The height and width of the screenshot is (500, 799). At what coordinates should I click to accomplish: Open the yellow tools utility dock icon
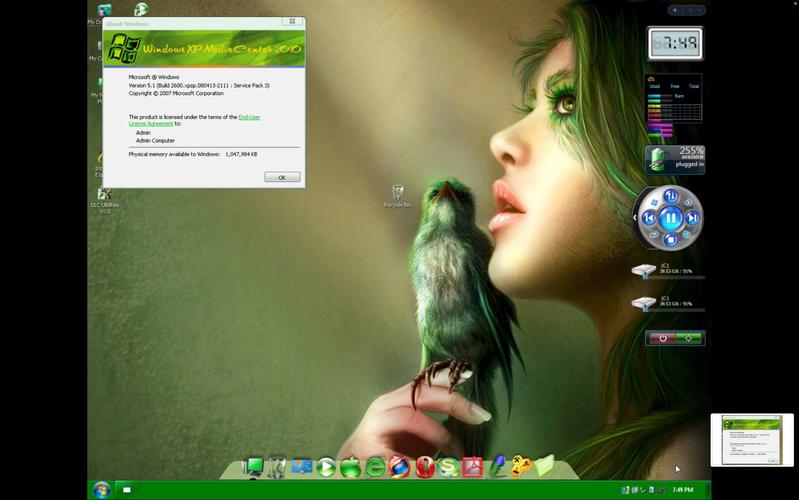521,466
